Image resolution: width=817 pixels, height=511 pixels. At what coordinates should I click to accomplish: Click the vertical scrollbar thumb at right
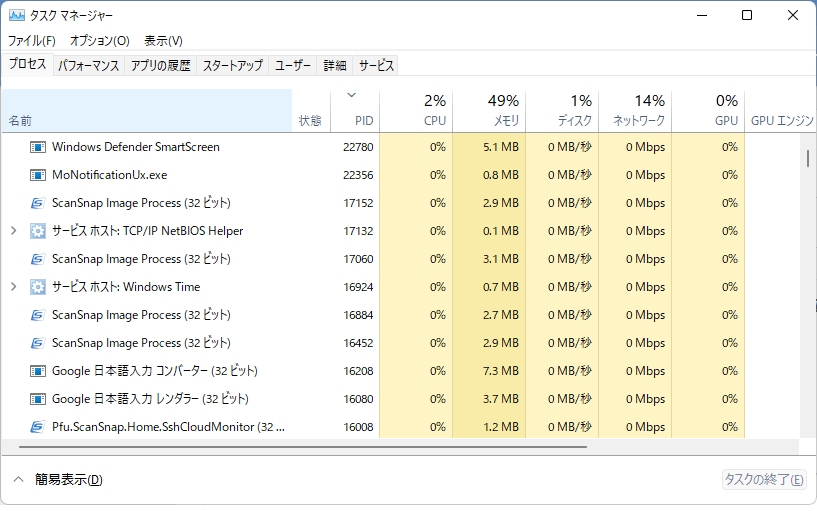pyautogui.click(x=808, y=158)
